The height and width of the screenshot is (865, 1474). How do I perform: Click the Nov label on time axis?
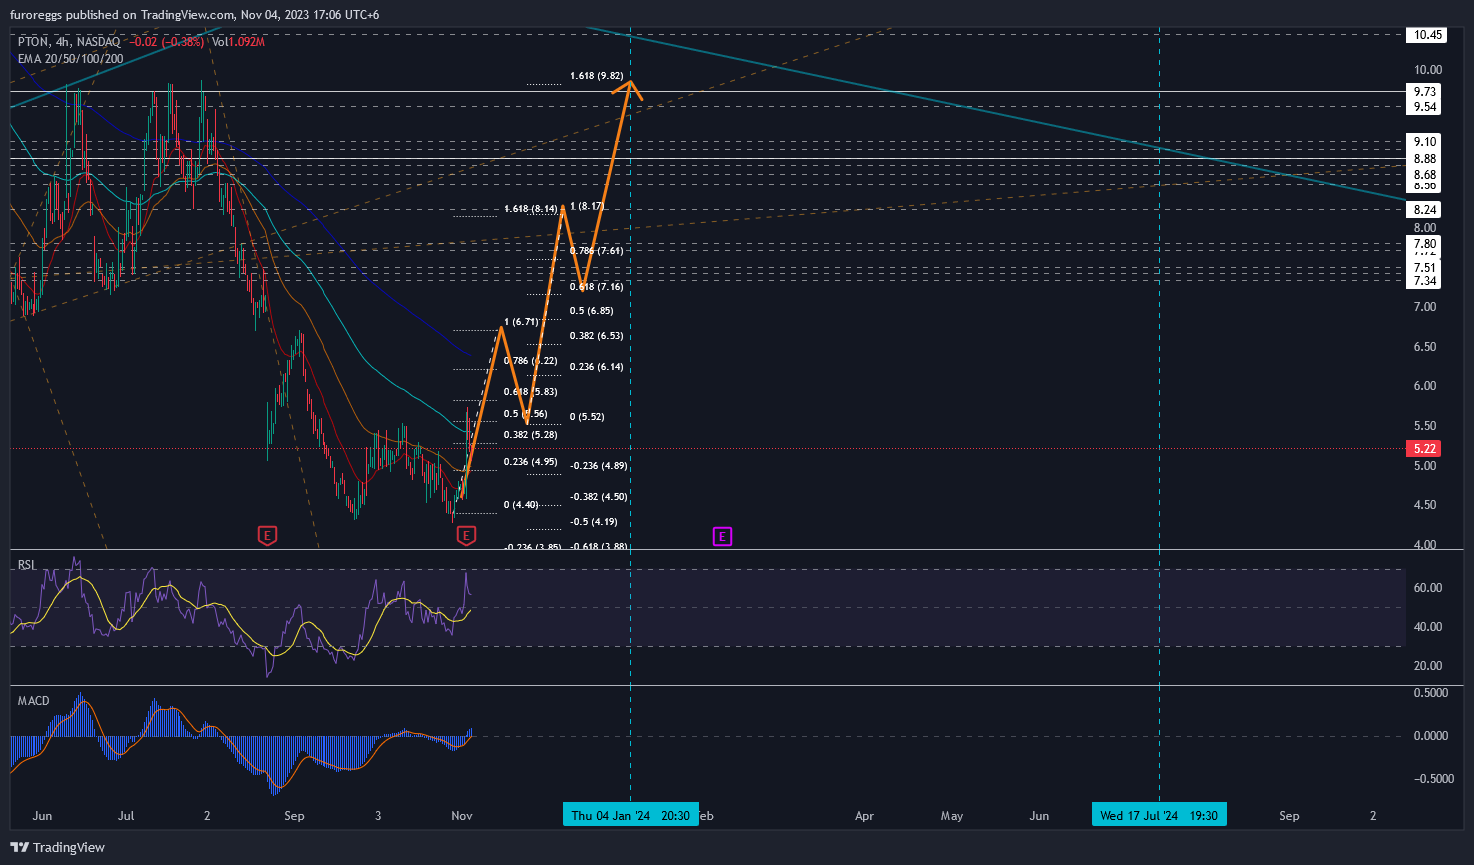point(462,816)
